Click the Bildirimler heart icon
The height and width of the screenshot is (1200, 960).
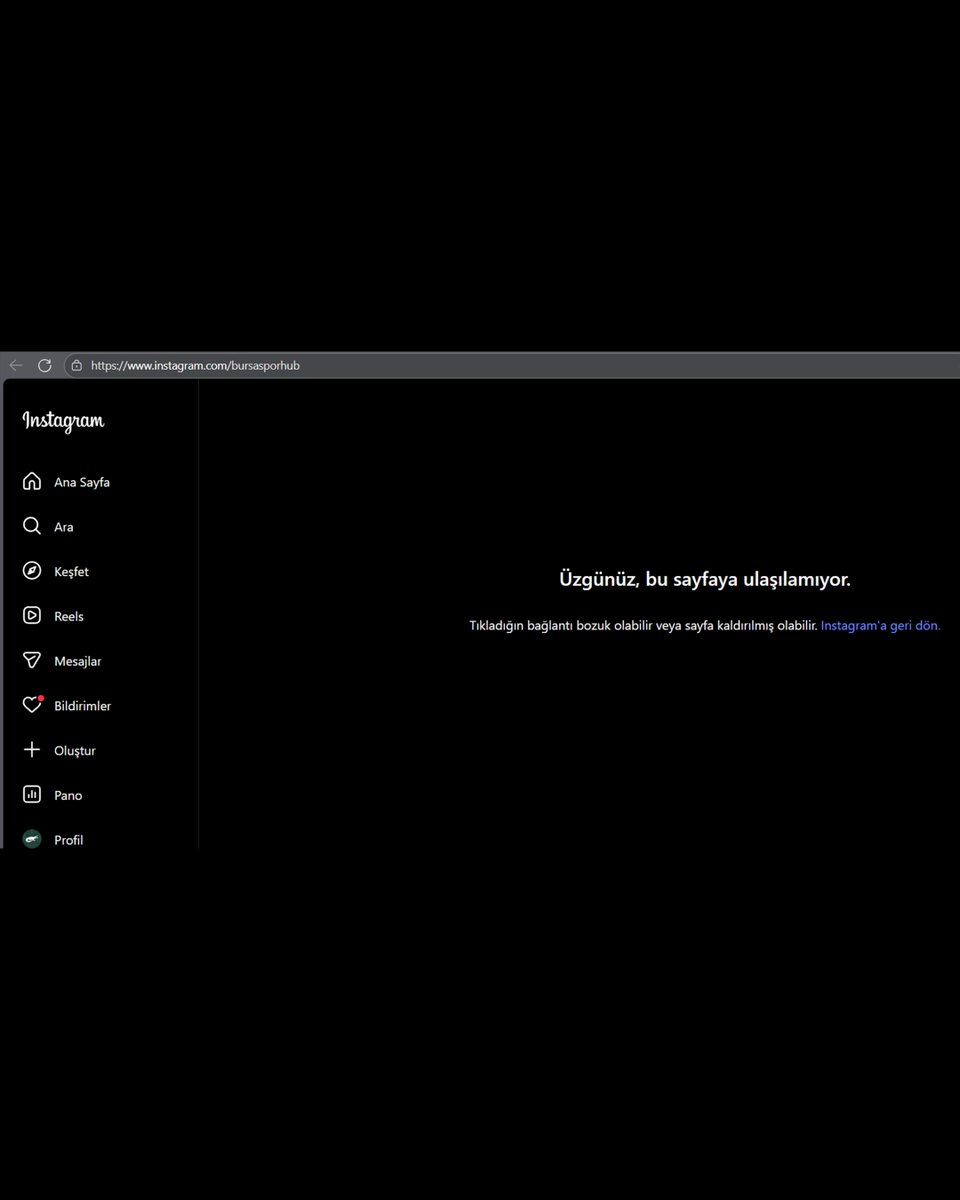pyautogui.click(x=32, y=705)
